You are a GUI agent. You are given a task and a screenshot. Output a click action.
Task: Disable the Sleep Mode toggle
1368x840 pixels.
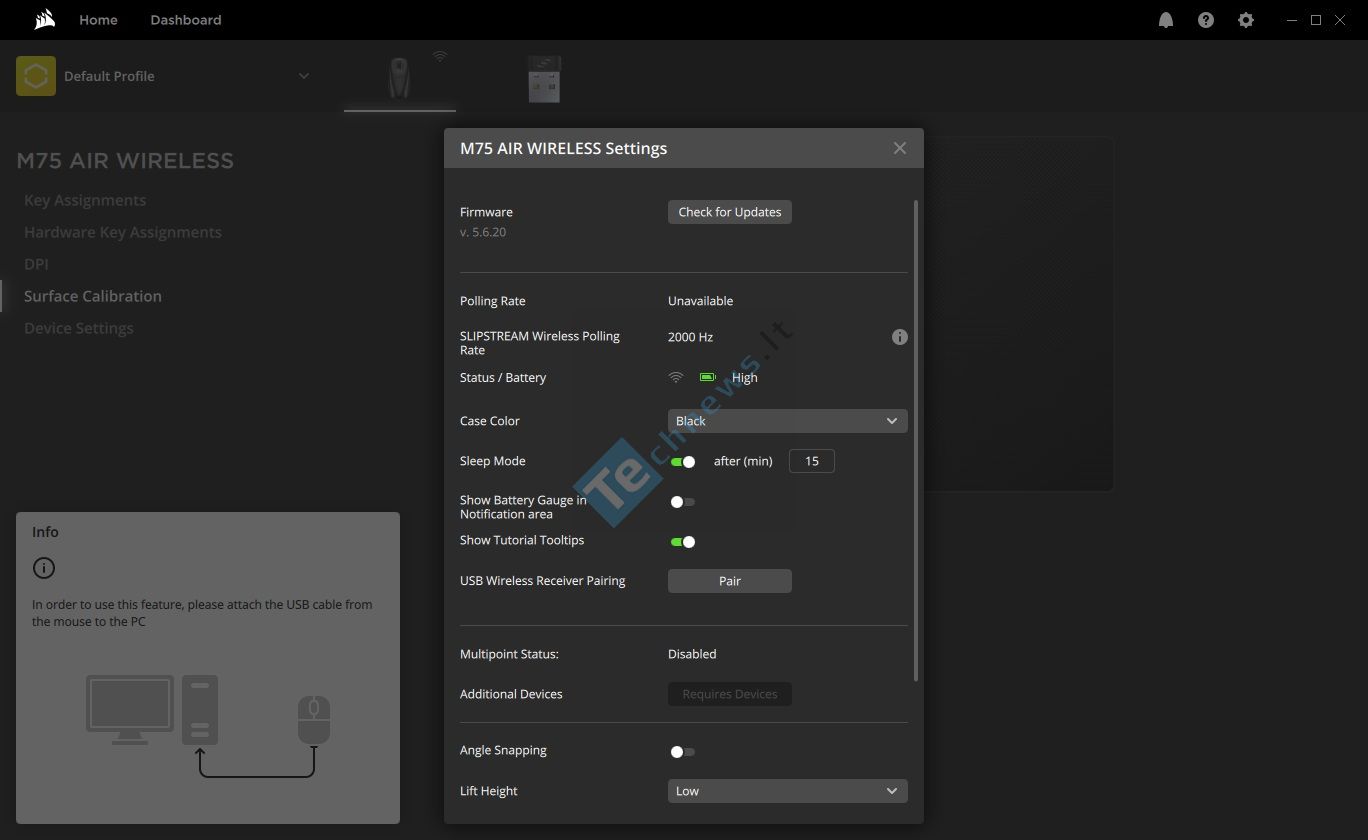683,461
